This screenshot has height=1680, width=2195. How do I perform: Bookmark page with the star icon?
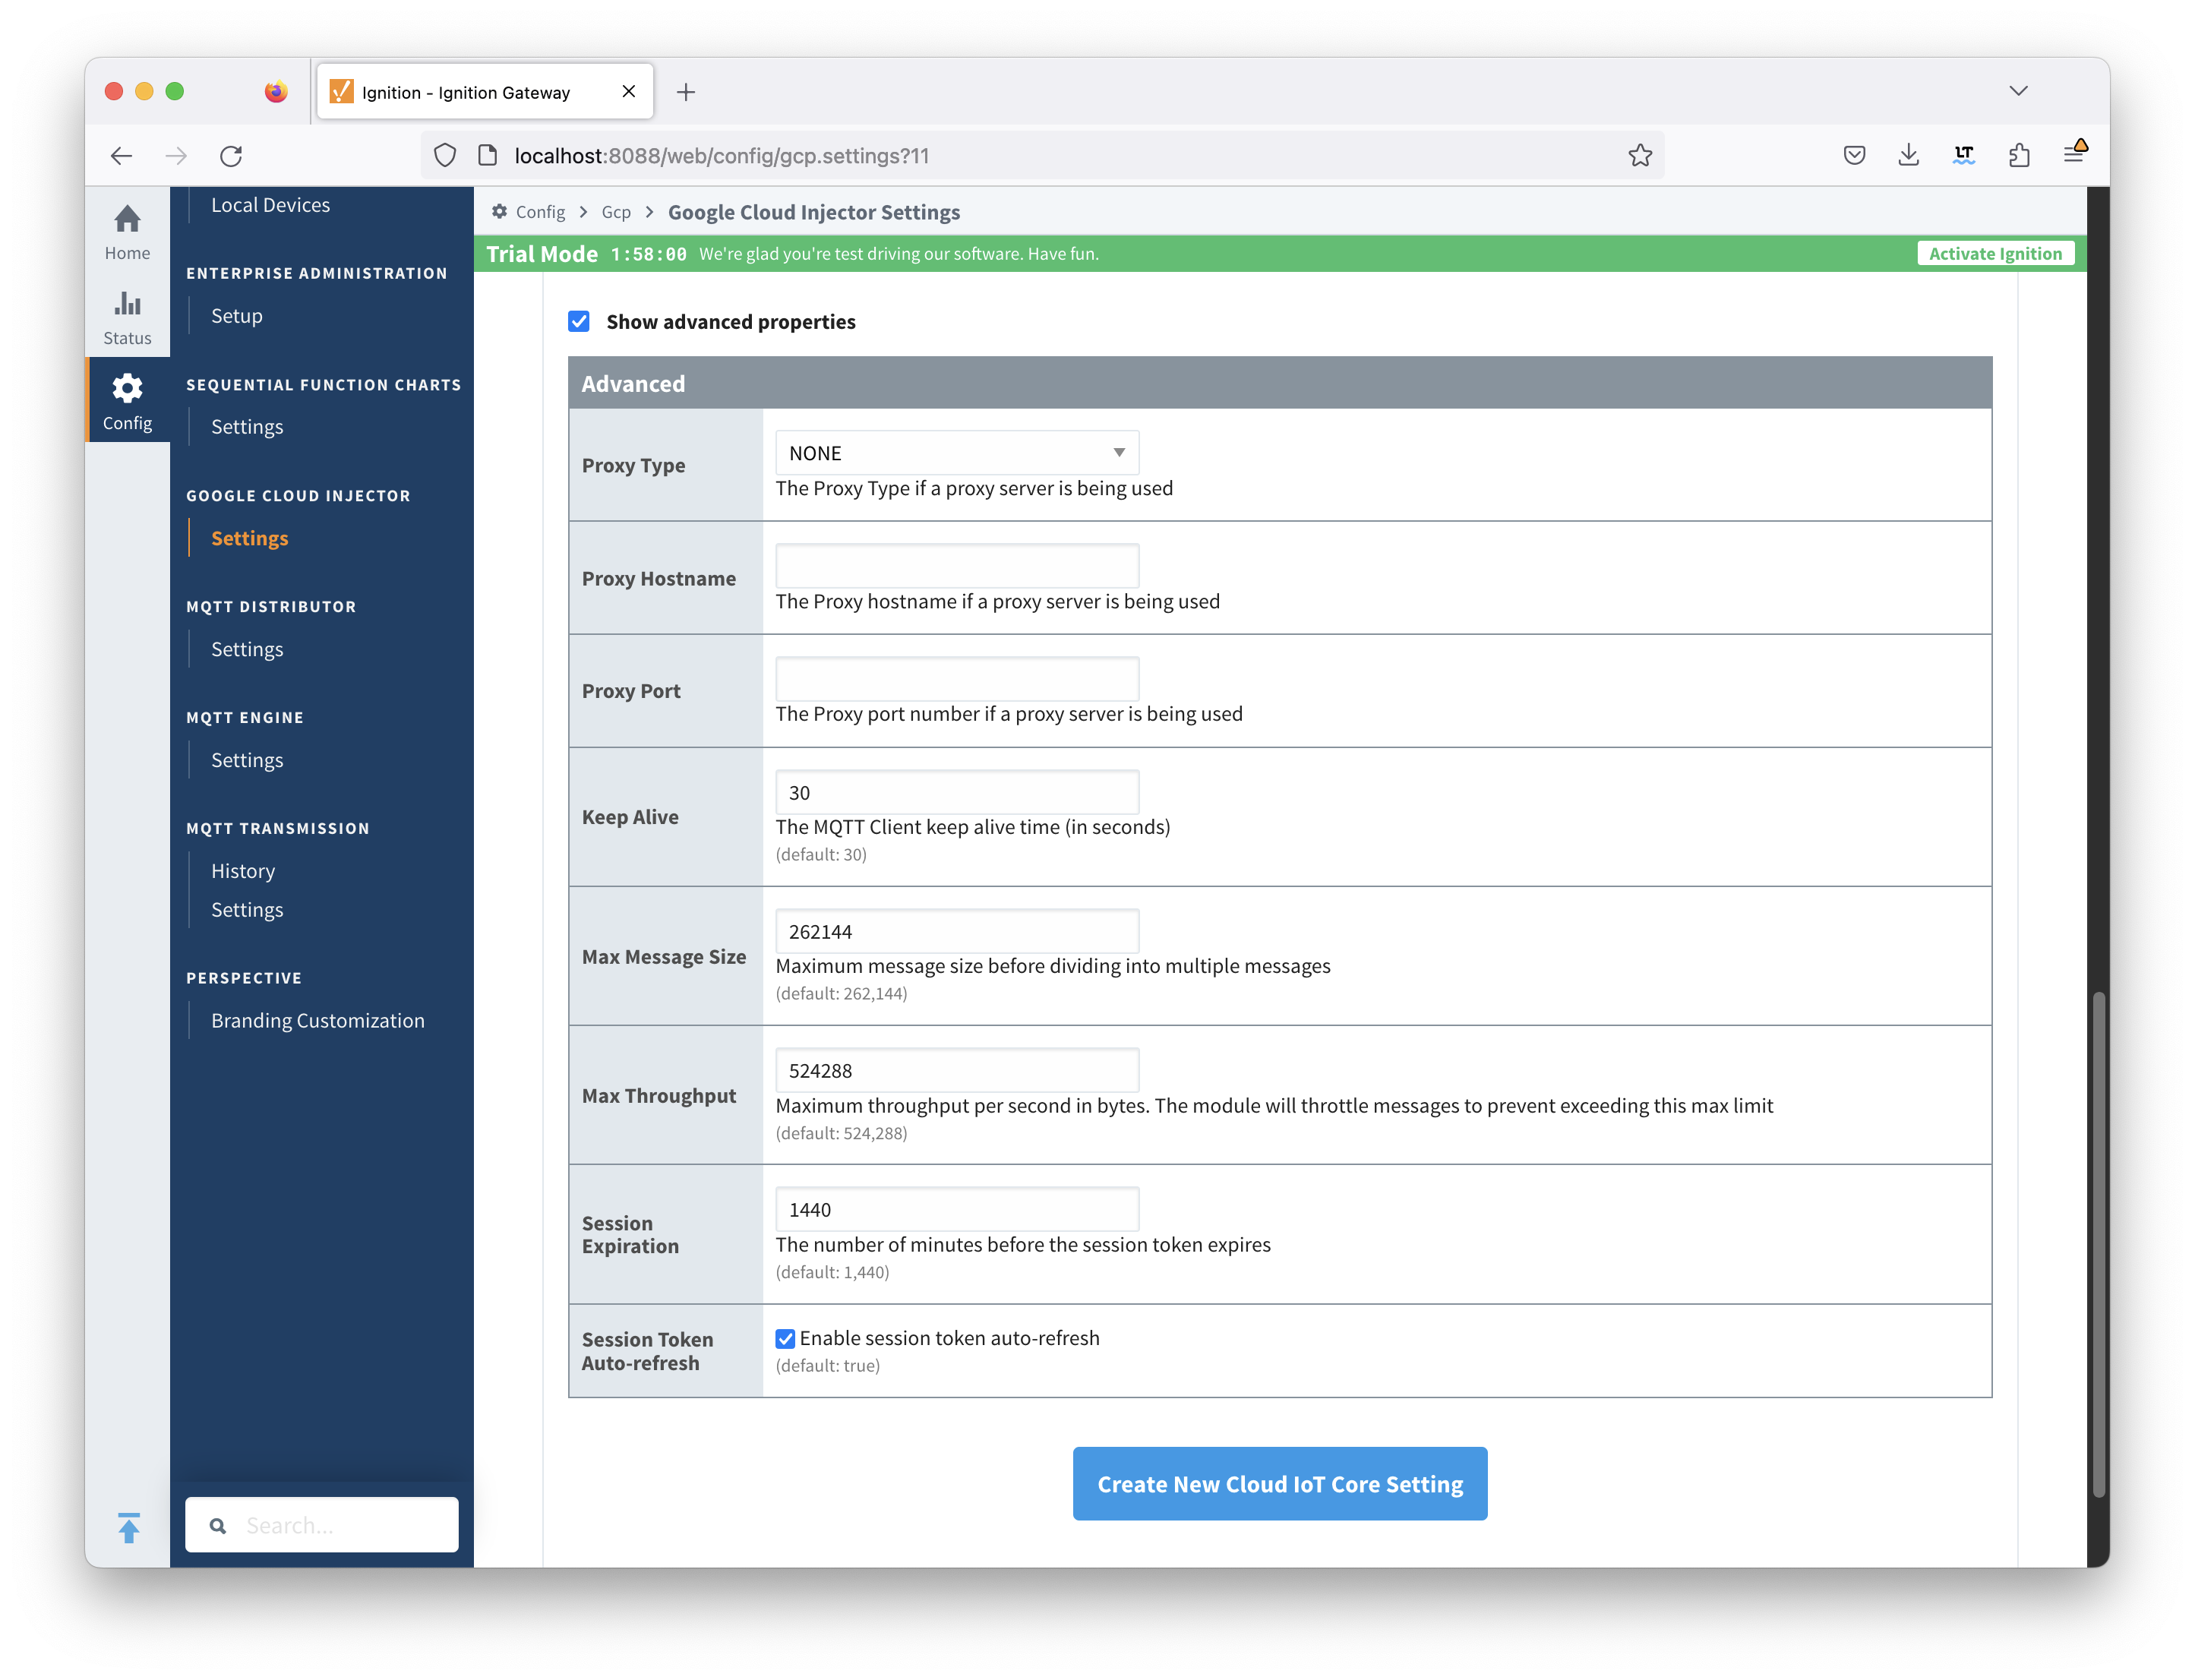pyautogui.click(x=1640, y=156)
